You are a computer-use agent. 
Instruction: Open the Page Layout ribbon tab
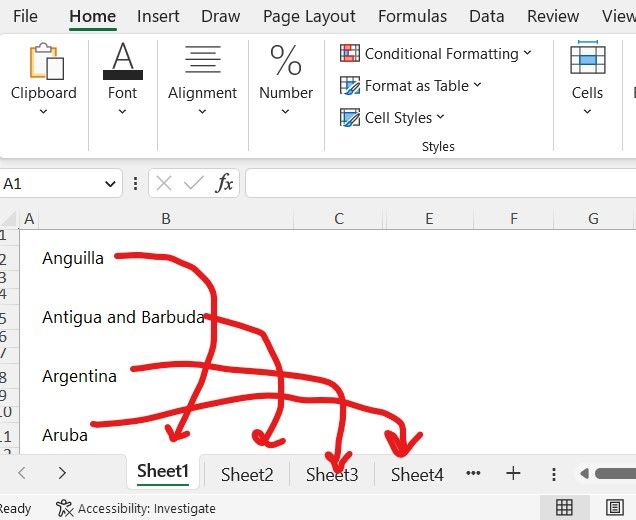point(309,17)
